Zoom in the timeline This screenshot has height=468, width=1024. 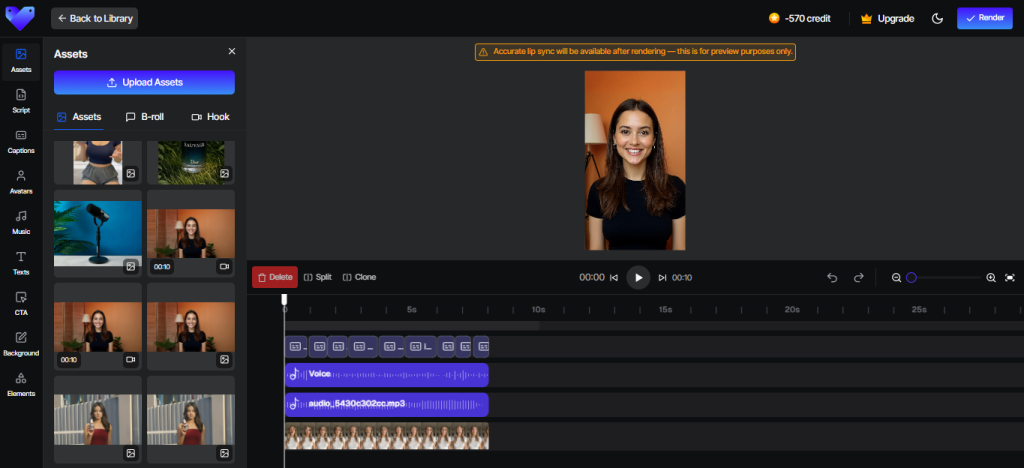click(x=991, y=277)
